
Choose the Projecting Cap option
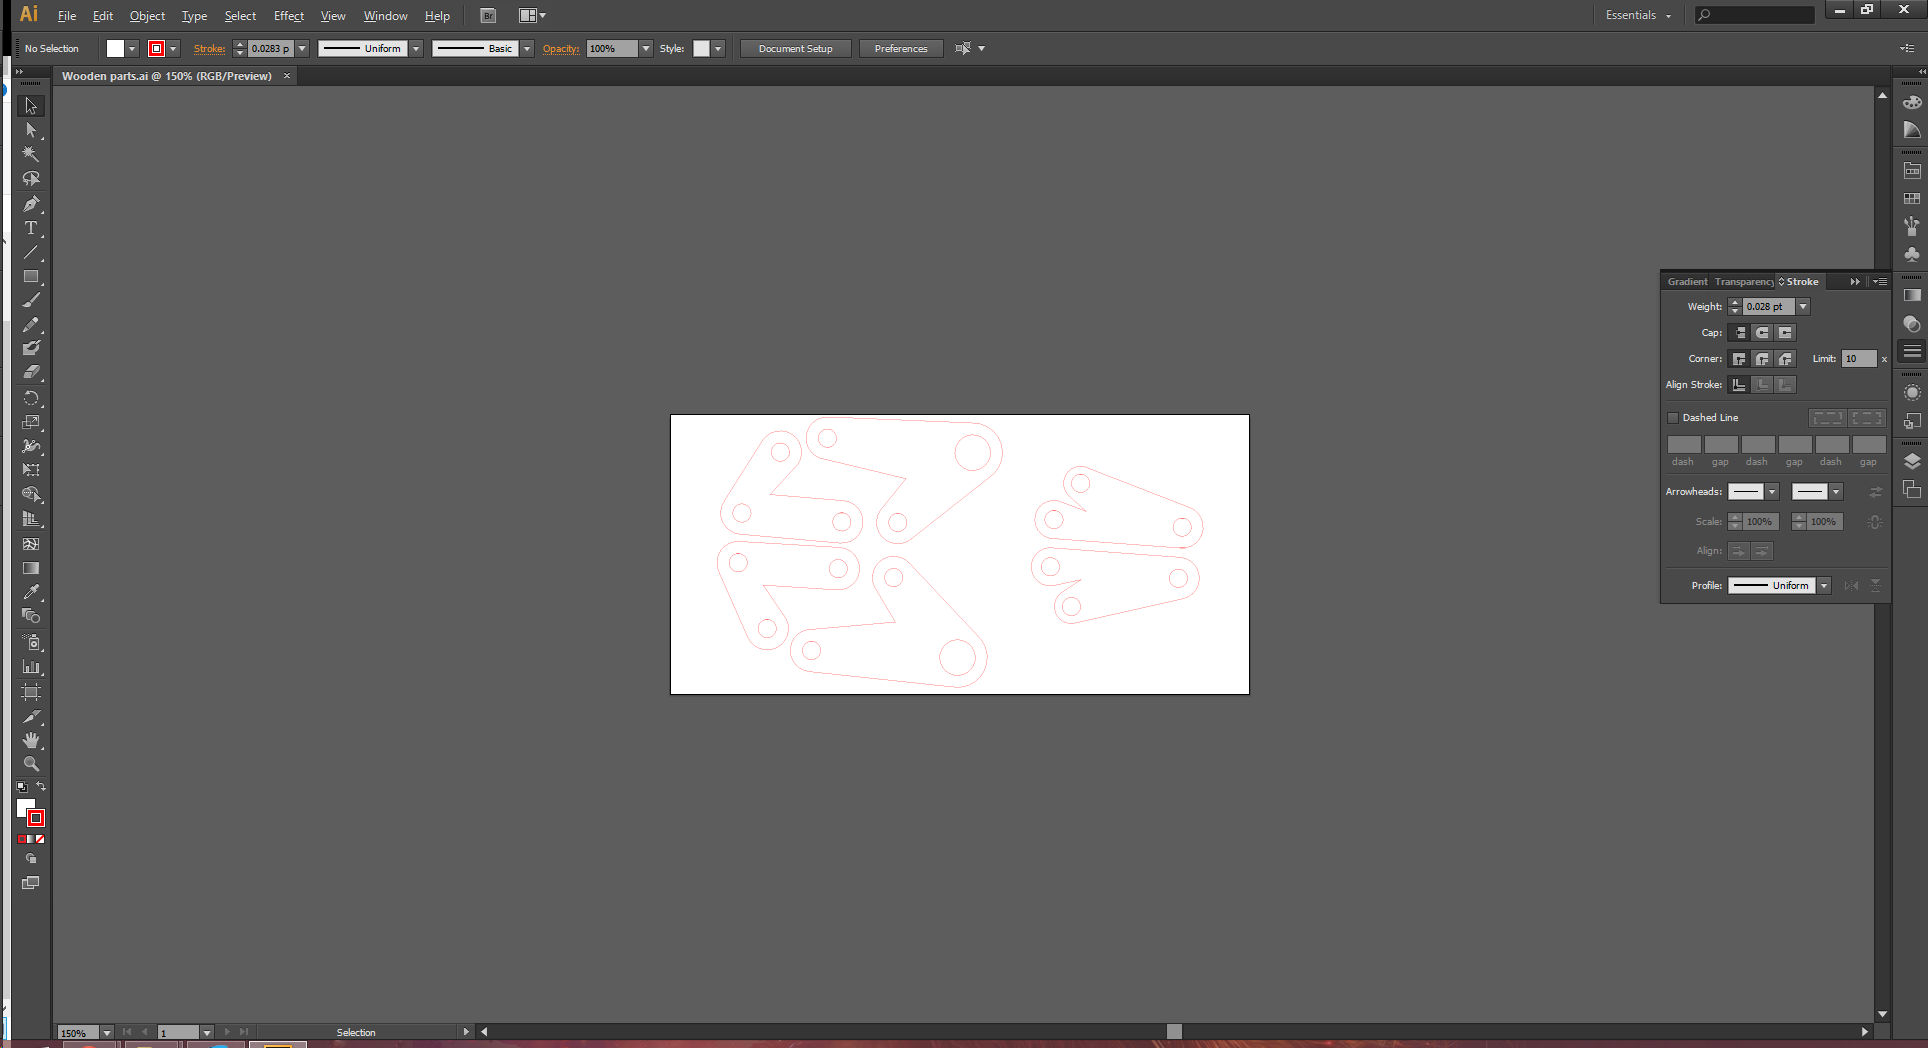point(1785,333)
